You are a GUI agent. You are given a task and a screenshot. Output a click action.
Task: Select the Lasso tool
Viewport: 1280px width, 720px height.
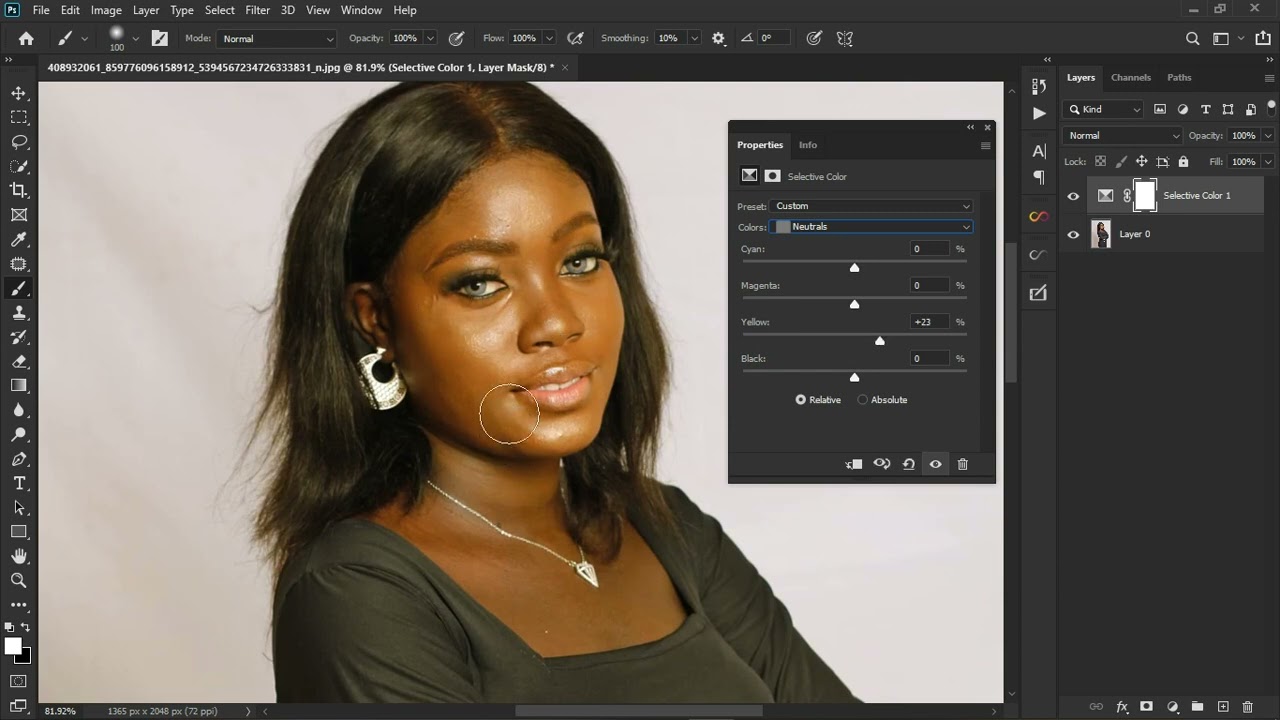click(x=19, y=142)
